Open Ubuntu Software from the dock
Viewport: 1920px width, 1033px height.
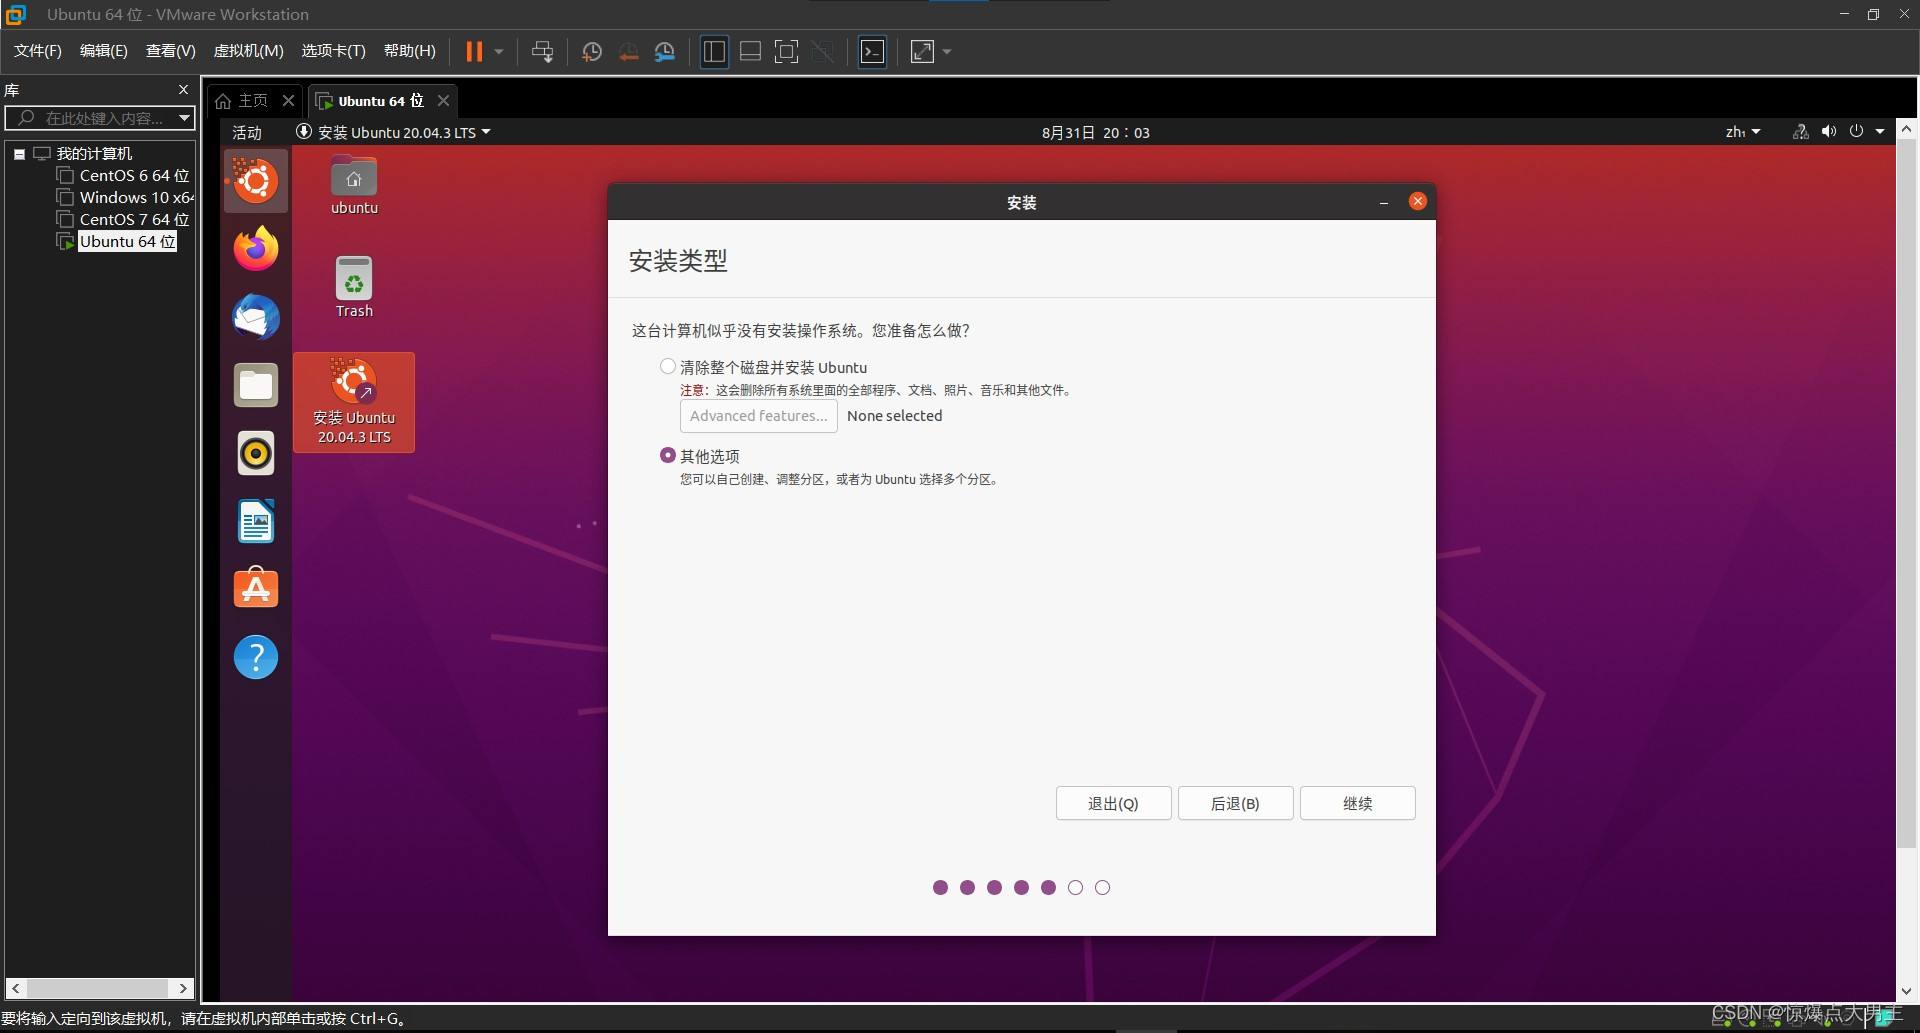coord(256,589)
